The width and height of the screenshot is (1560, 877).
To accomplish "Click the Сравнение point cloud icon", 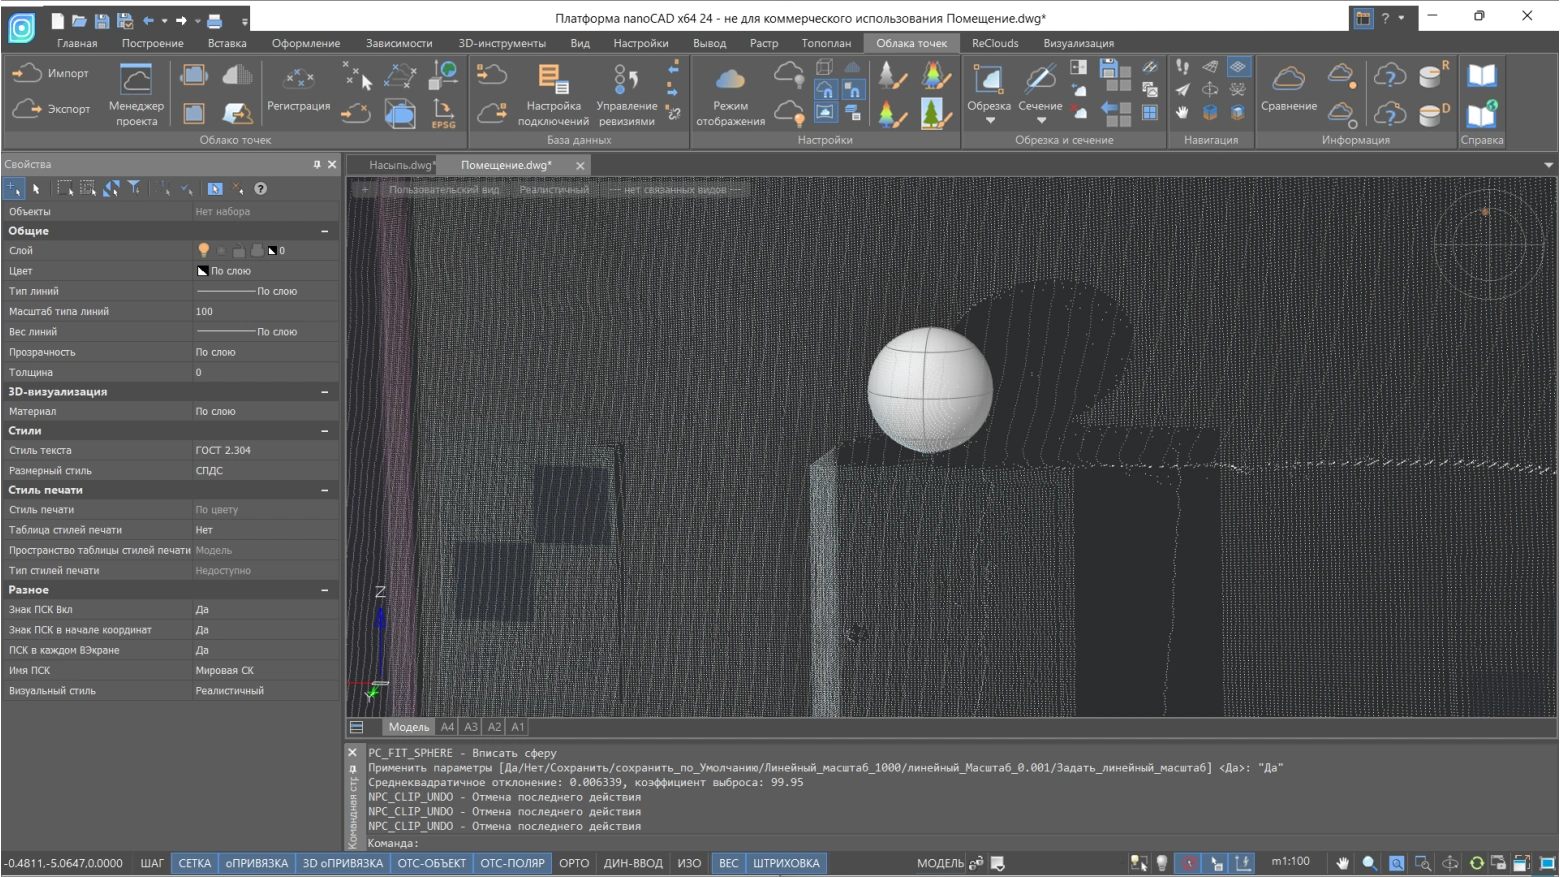I will 1288,80.
